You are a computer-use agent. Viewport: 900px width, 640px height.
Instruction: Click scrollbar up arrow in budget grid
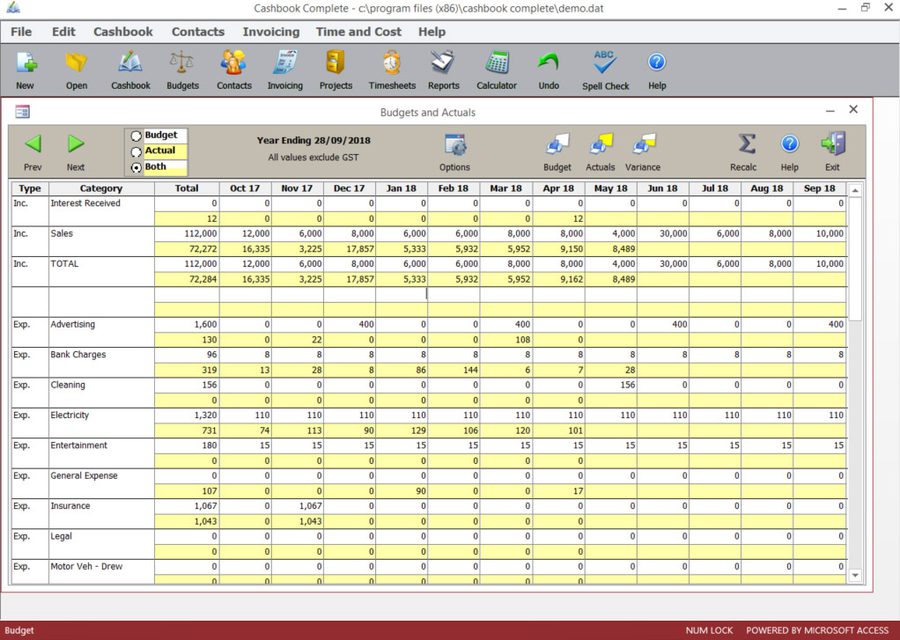tap(855, 190)
